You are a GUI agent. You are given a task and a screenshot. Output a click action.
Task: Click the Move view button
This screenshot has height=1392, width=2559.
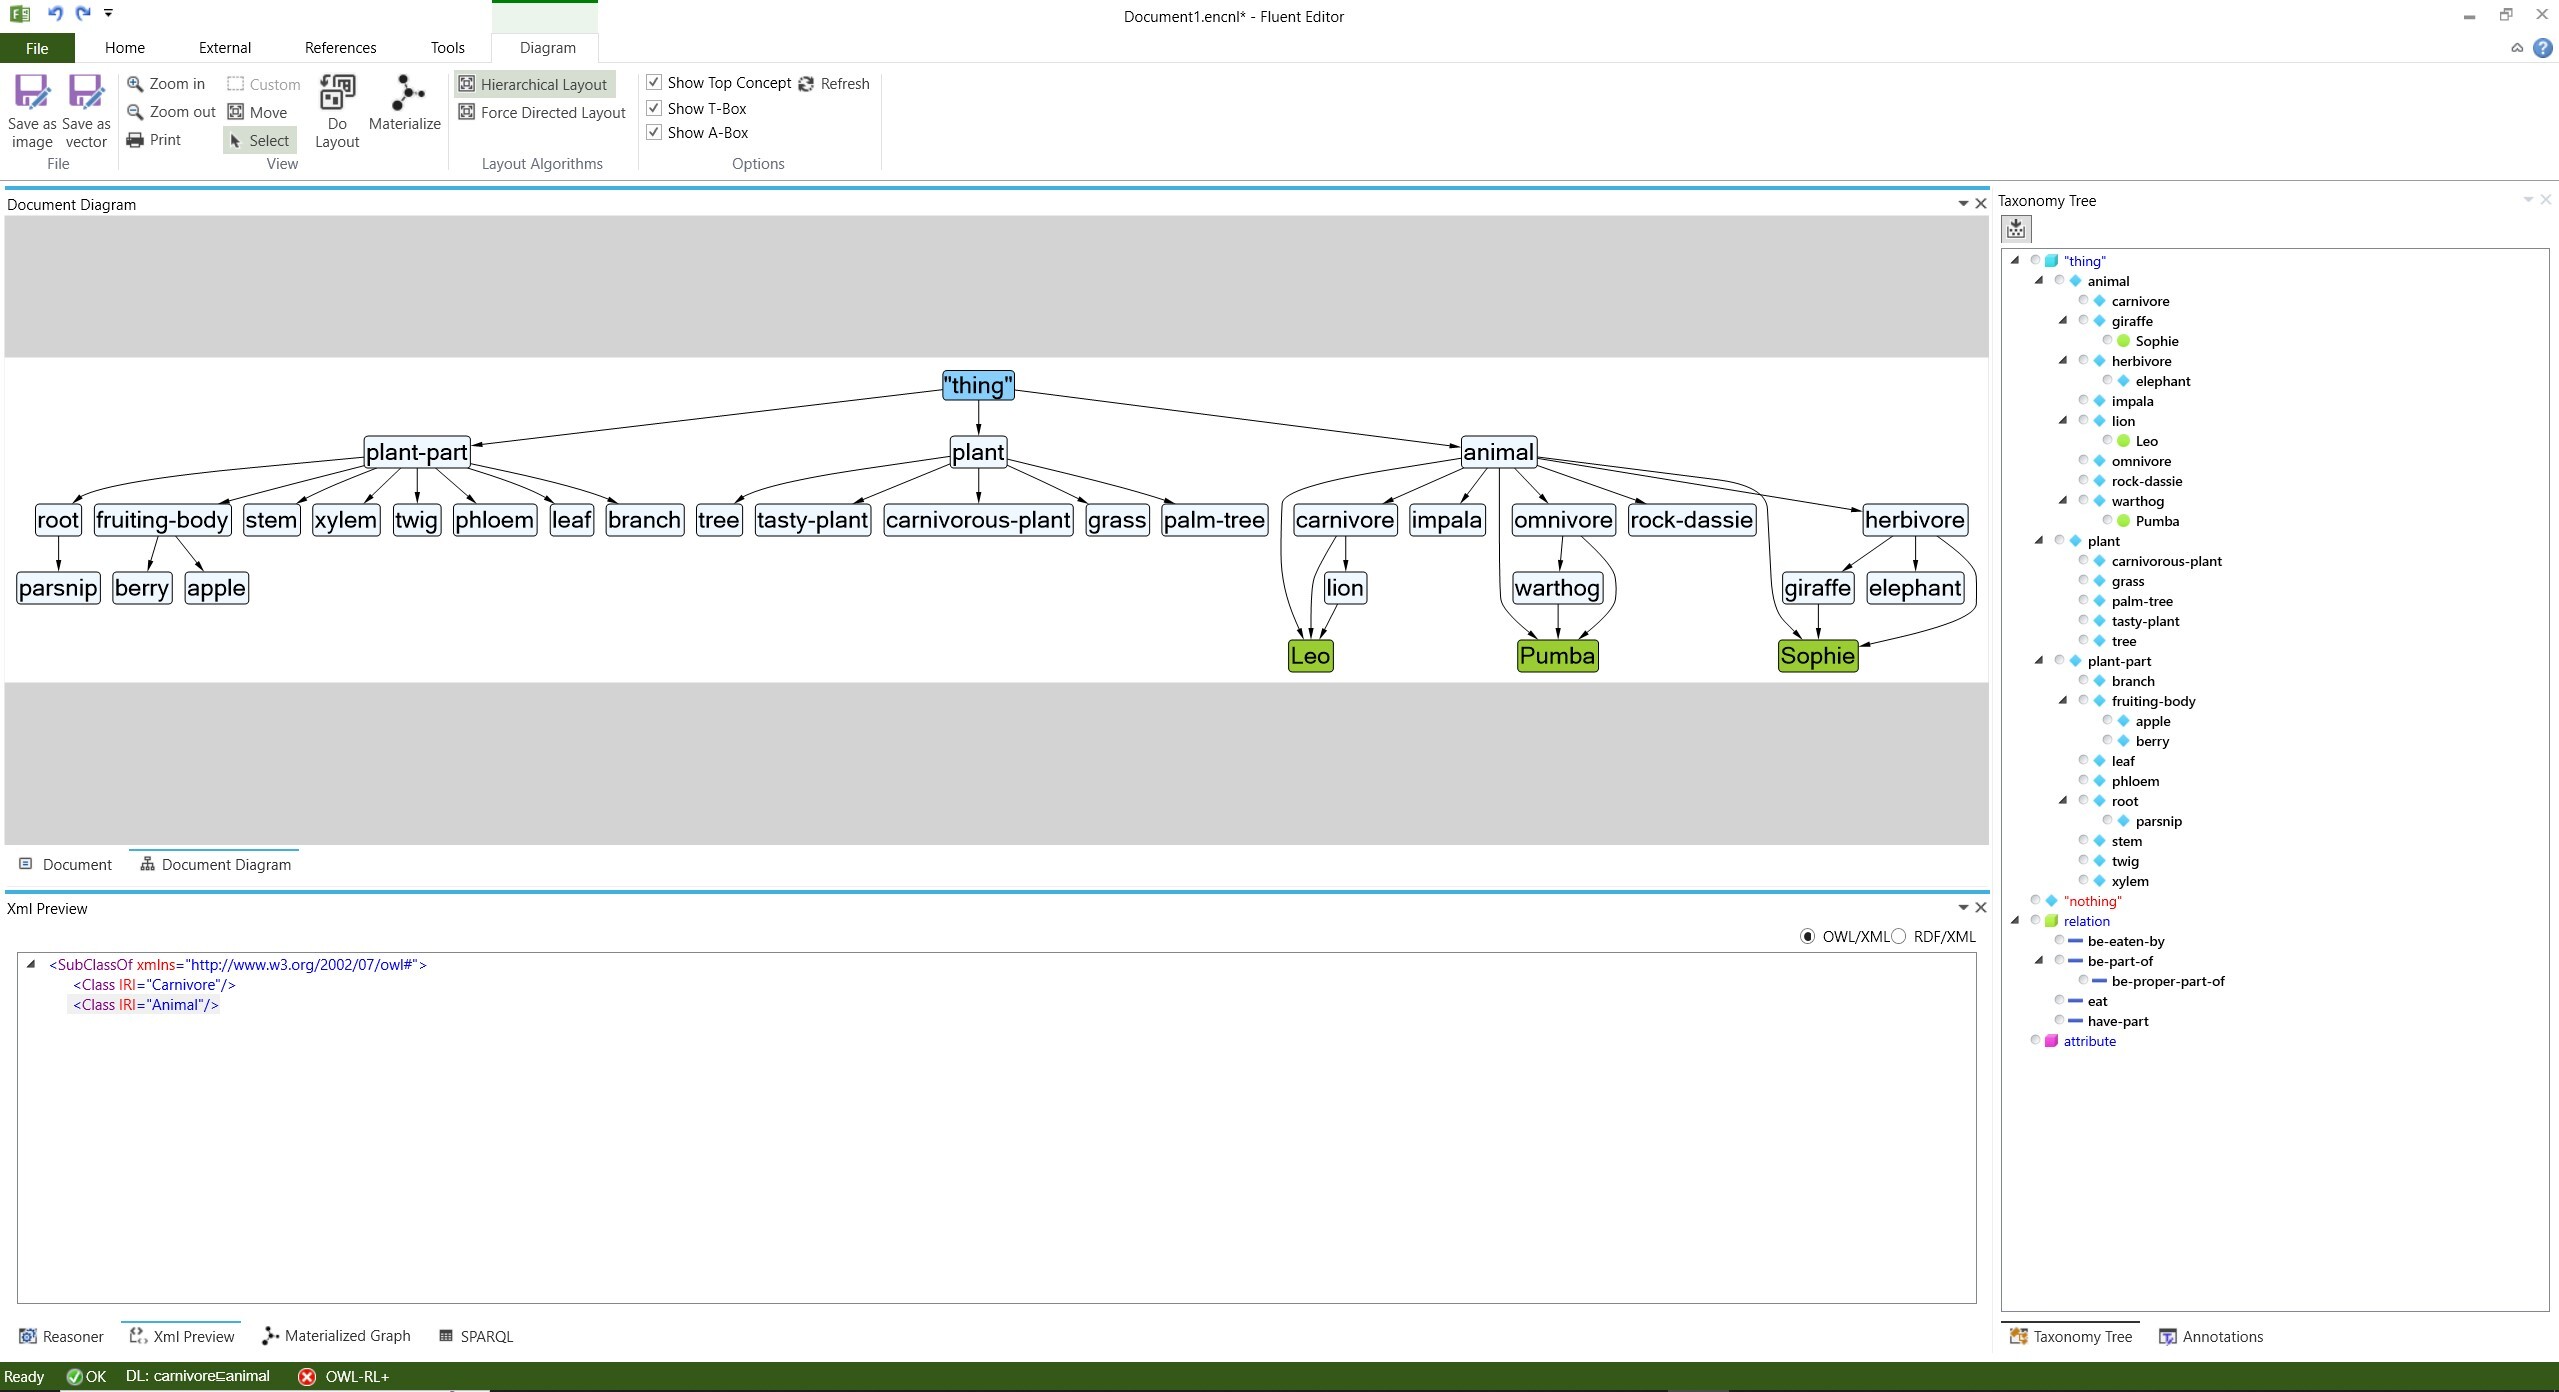pyautogui.click(x=258, y=112)
